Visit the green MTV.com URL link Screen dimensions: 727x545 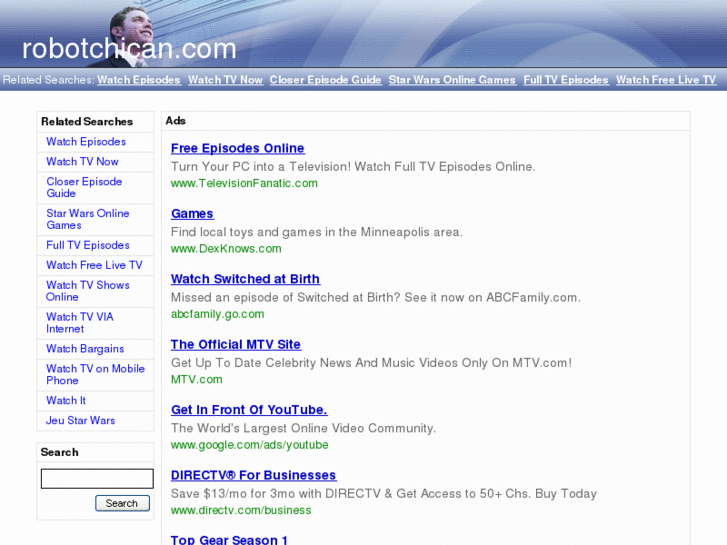click(197, 379)
